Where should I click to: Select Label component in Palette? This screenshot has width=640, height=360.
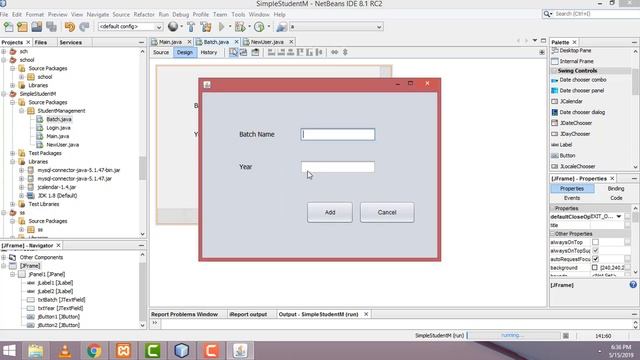[x=565, y=145]
